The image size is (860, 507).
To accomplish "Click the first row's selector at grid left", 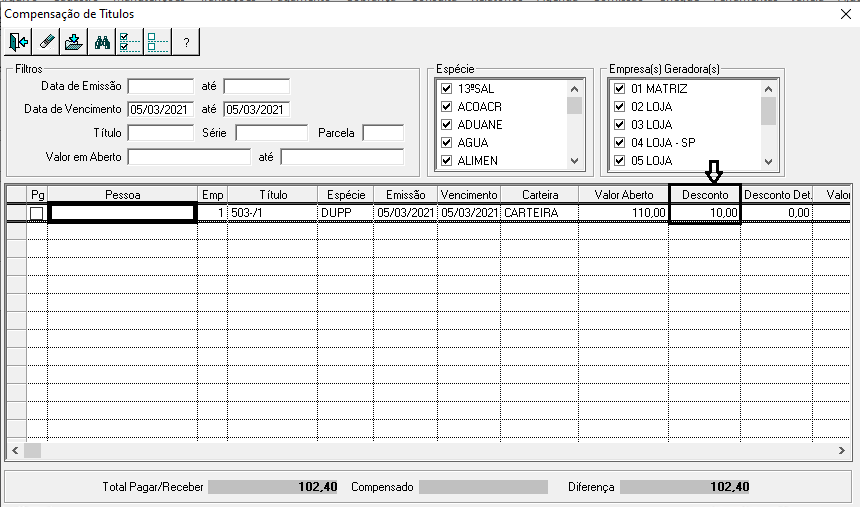I will (x=16, y=213).
